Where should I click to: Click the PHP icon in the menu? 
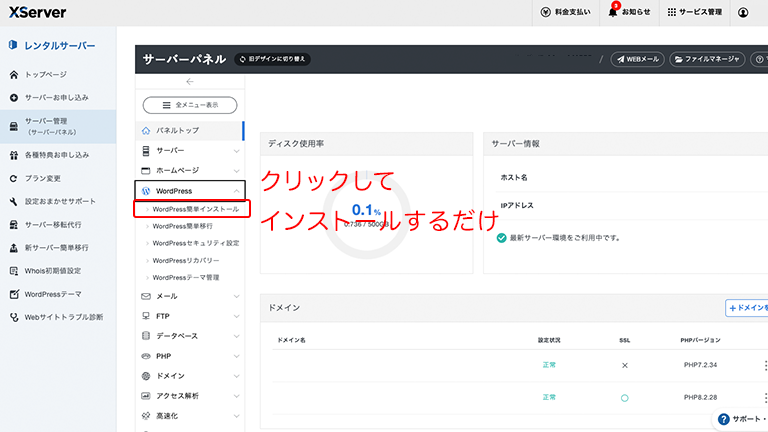point(146,356)
